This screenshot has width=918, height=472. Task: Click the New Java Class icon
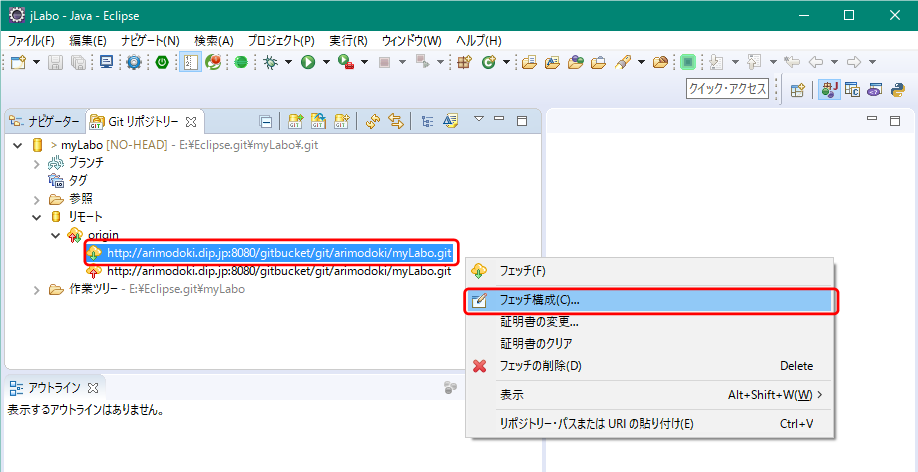tap(488, 62)
